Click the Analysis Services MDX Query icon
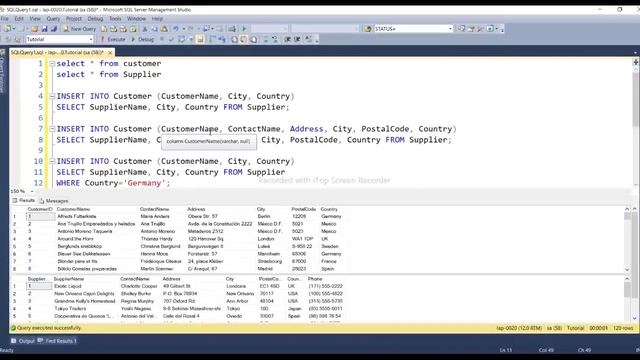 114,29
